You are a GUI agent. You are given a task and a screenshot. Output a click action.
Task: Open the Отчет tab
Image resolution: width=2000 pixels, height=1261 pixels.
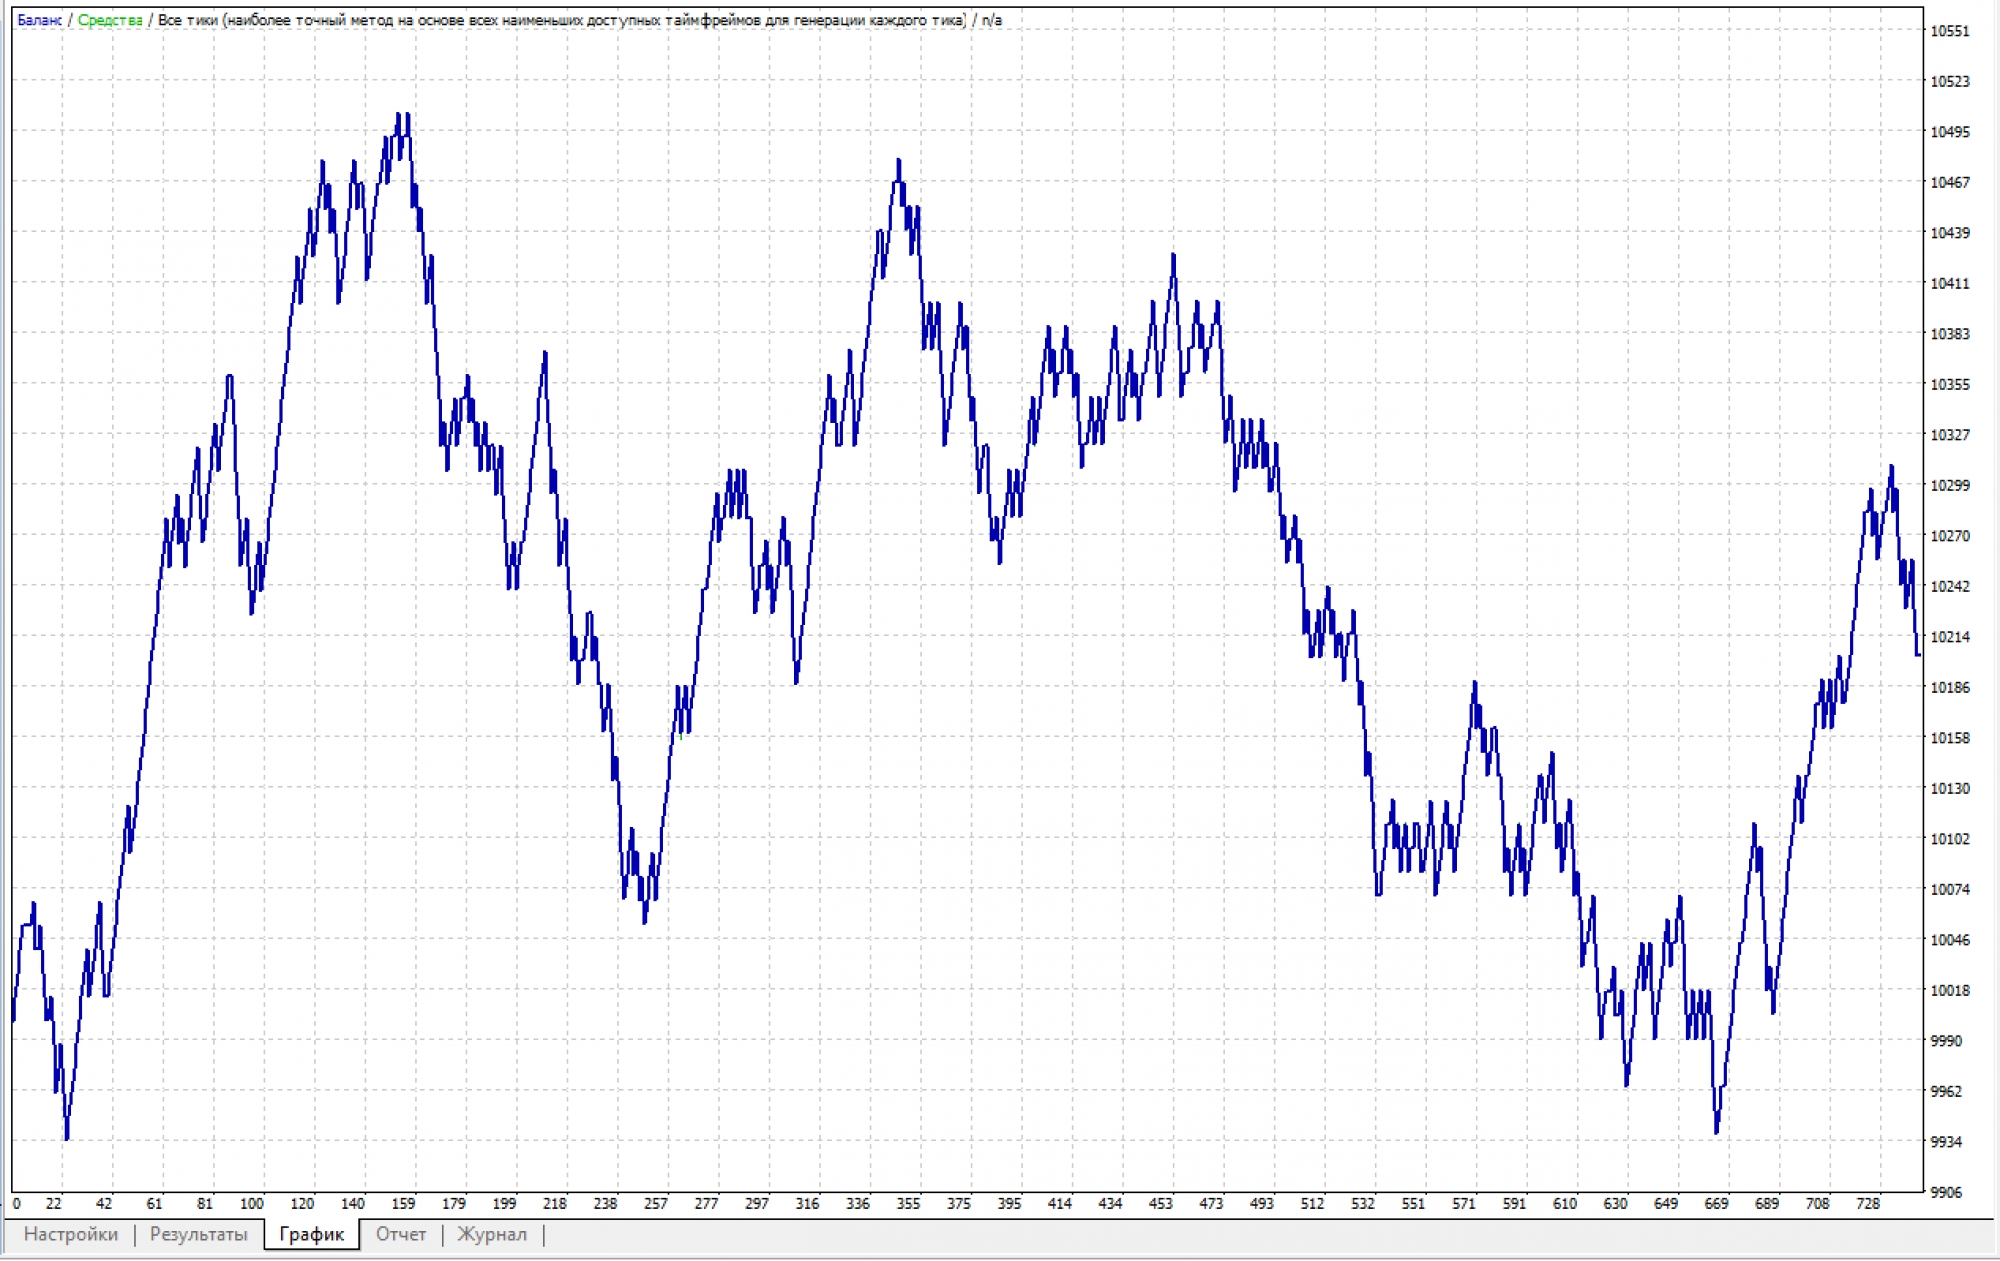401,1234
